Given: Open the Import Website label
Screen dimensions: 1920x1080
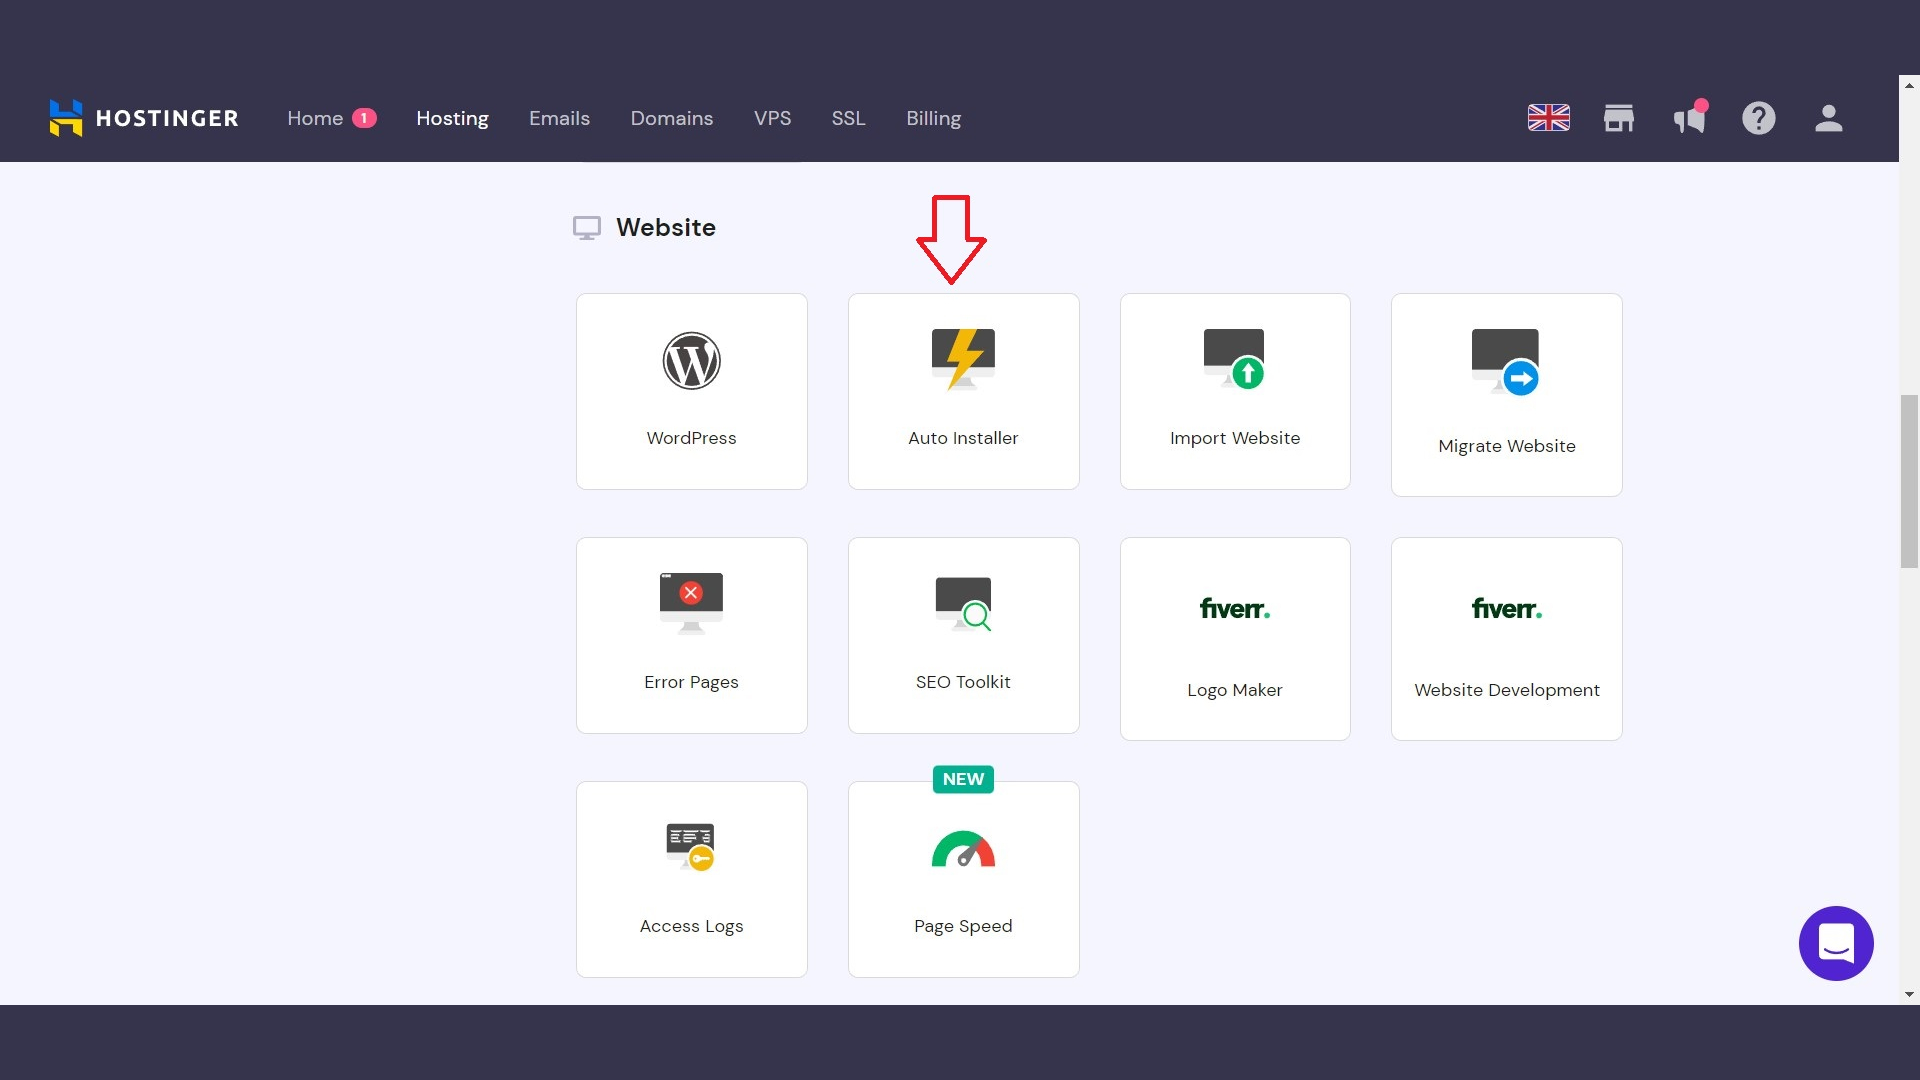Looking at the screenshot, I should click(1235, 438).
